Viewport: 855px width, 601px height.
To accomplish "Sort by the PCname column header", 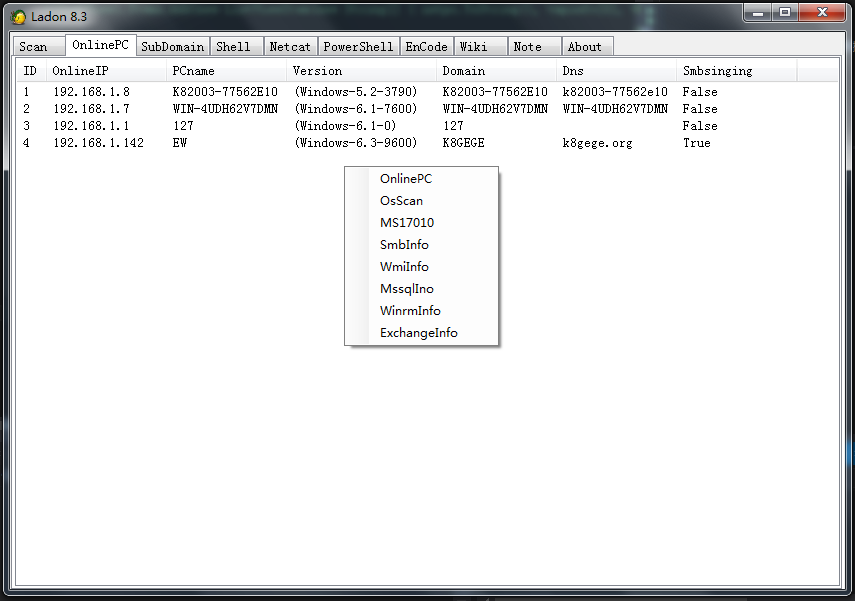I will 226,71.
